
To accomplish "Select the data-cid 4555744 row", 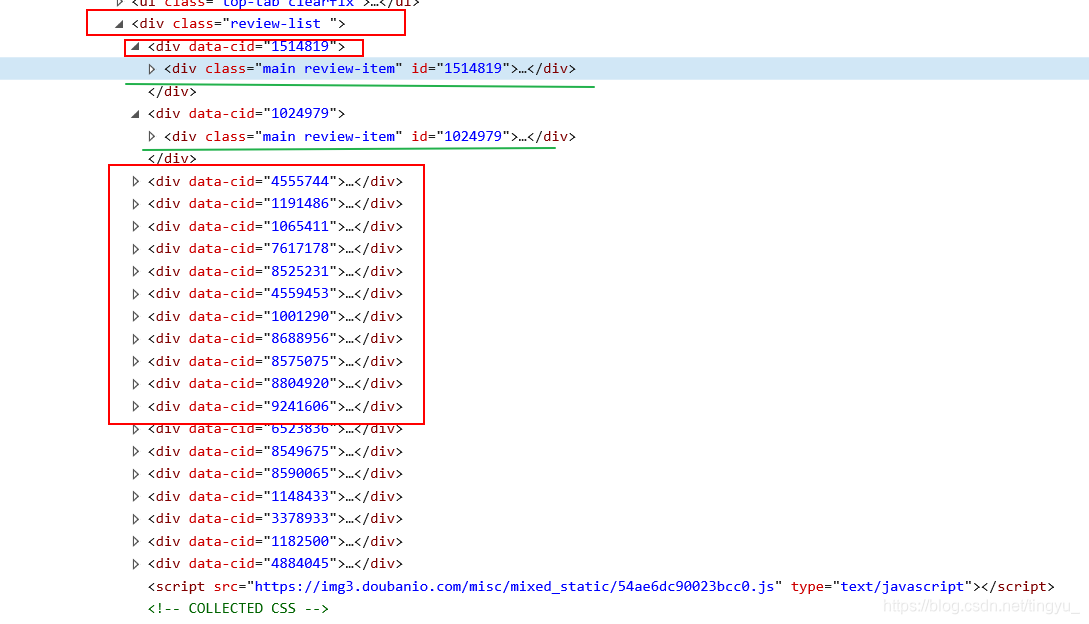I will click(275, 181).
